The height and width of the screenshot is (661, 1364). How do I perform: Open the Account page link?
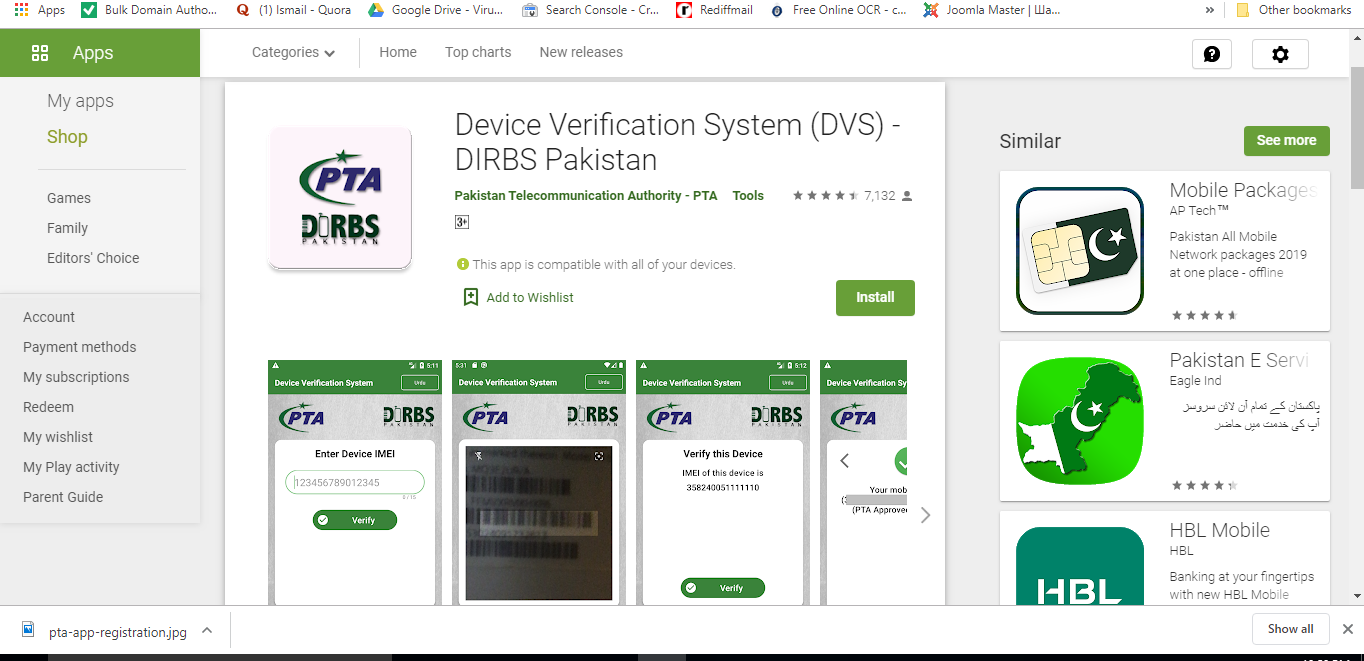point(49,317)
